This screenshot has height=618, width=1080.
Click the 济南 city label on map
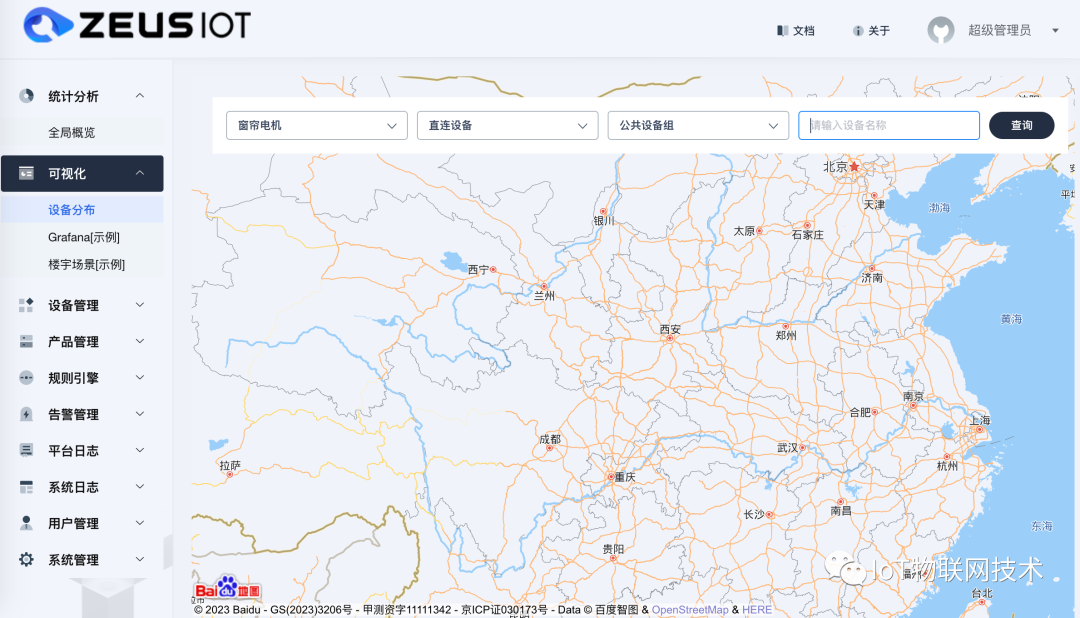[872, 278]
